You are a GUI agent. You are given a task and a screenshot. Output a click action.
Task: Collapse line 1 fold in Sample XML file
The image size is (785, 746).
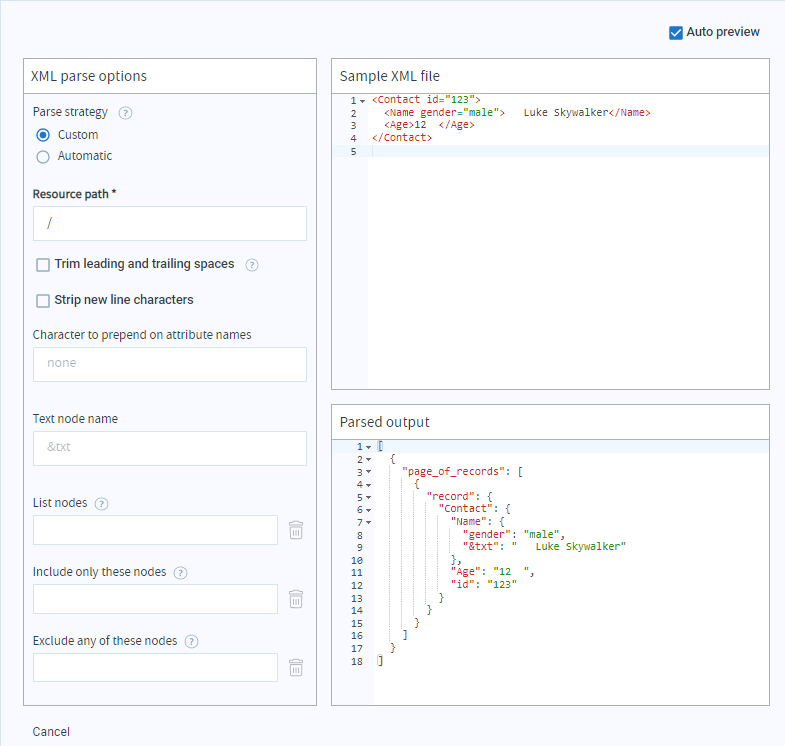(362, 101)
